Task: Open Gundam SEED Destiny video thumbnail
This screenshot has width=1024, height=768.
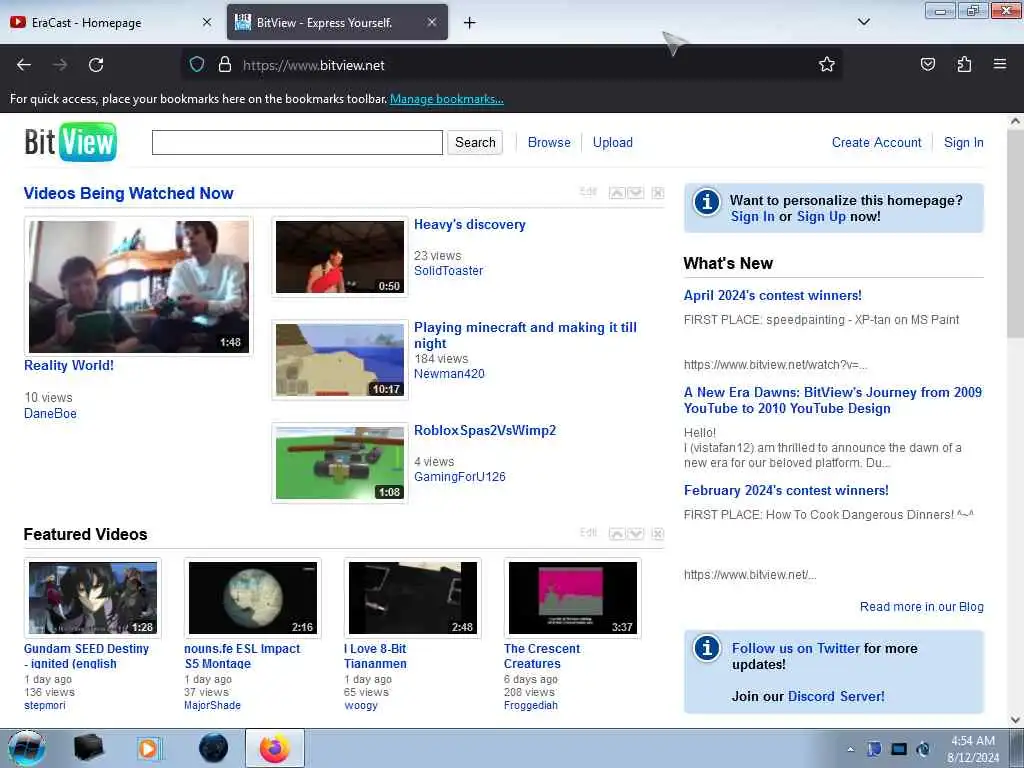Action: 93,598
